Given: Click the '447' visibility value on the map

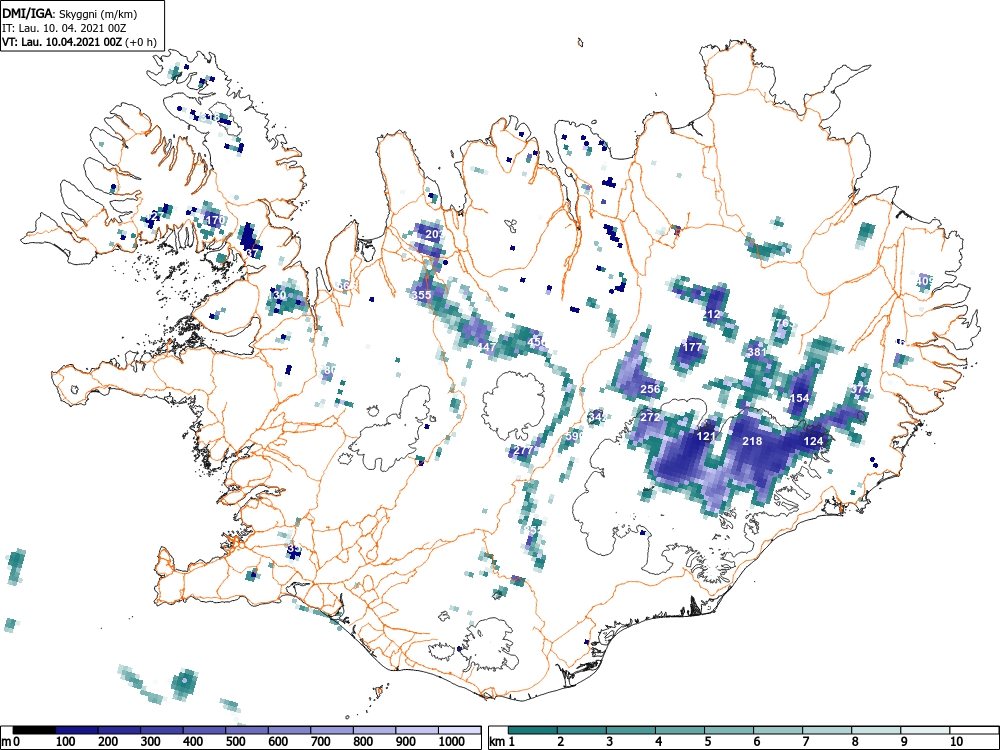Looking at the screenshot, I should click(x=487, y=347).
